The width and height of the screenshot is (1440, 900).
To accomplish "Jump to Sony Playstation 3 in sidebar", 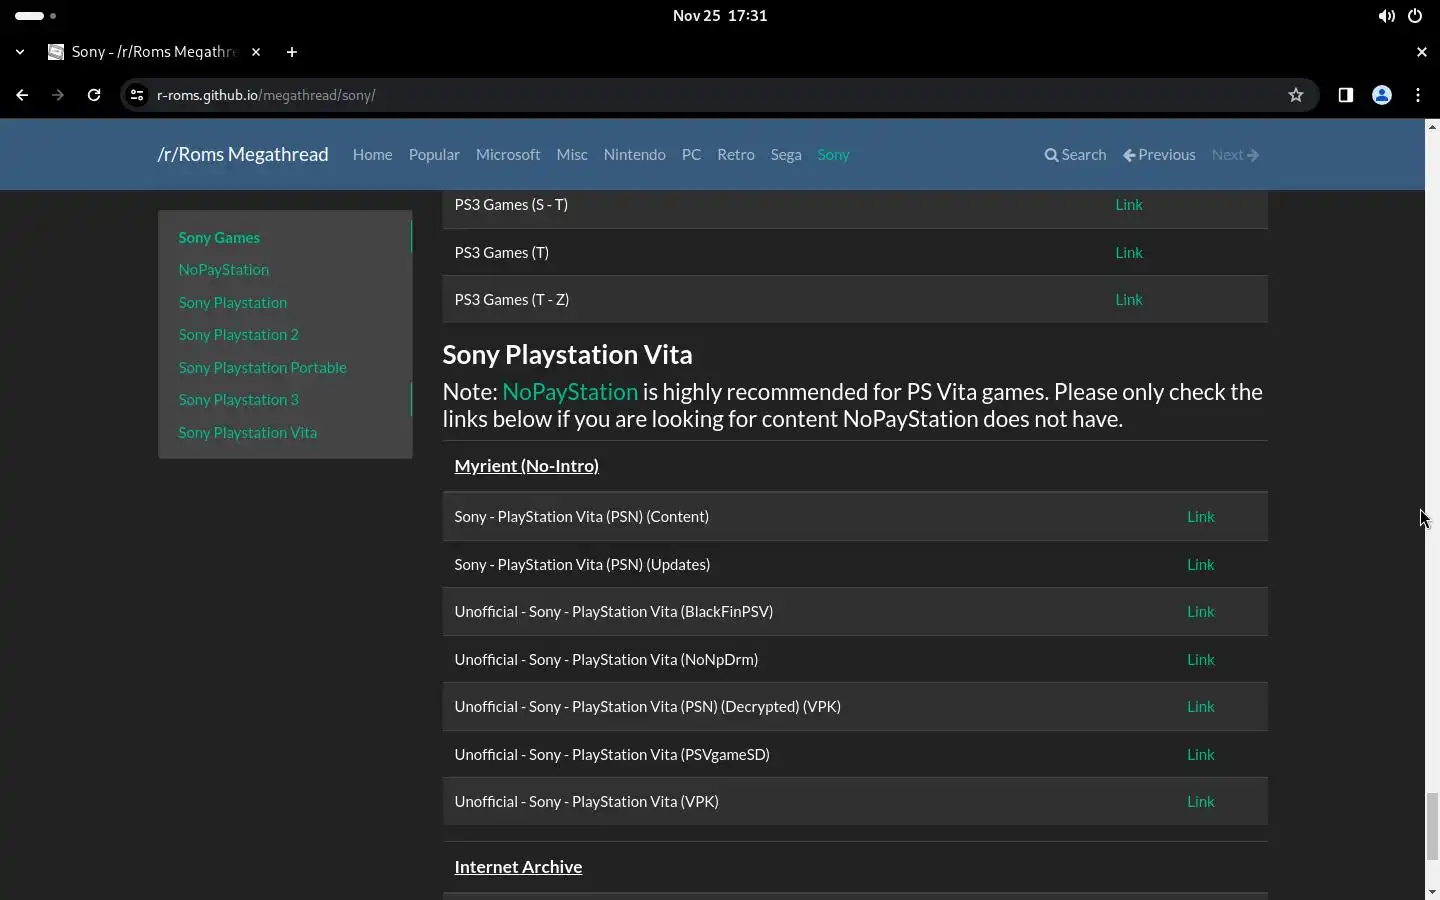I will 238,399.
